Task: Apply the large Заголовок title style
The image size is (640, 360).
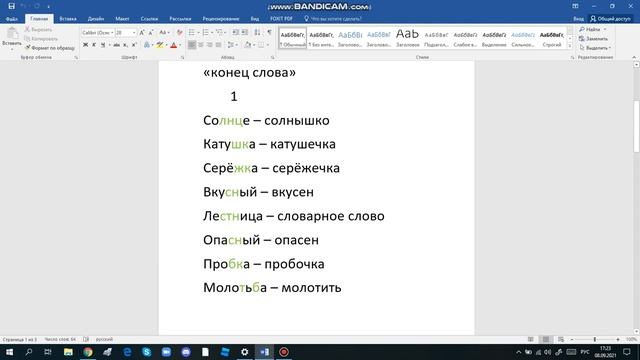Action: click(x=407, y=38)
